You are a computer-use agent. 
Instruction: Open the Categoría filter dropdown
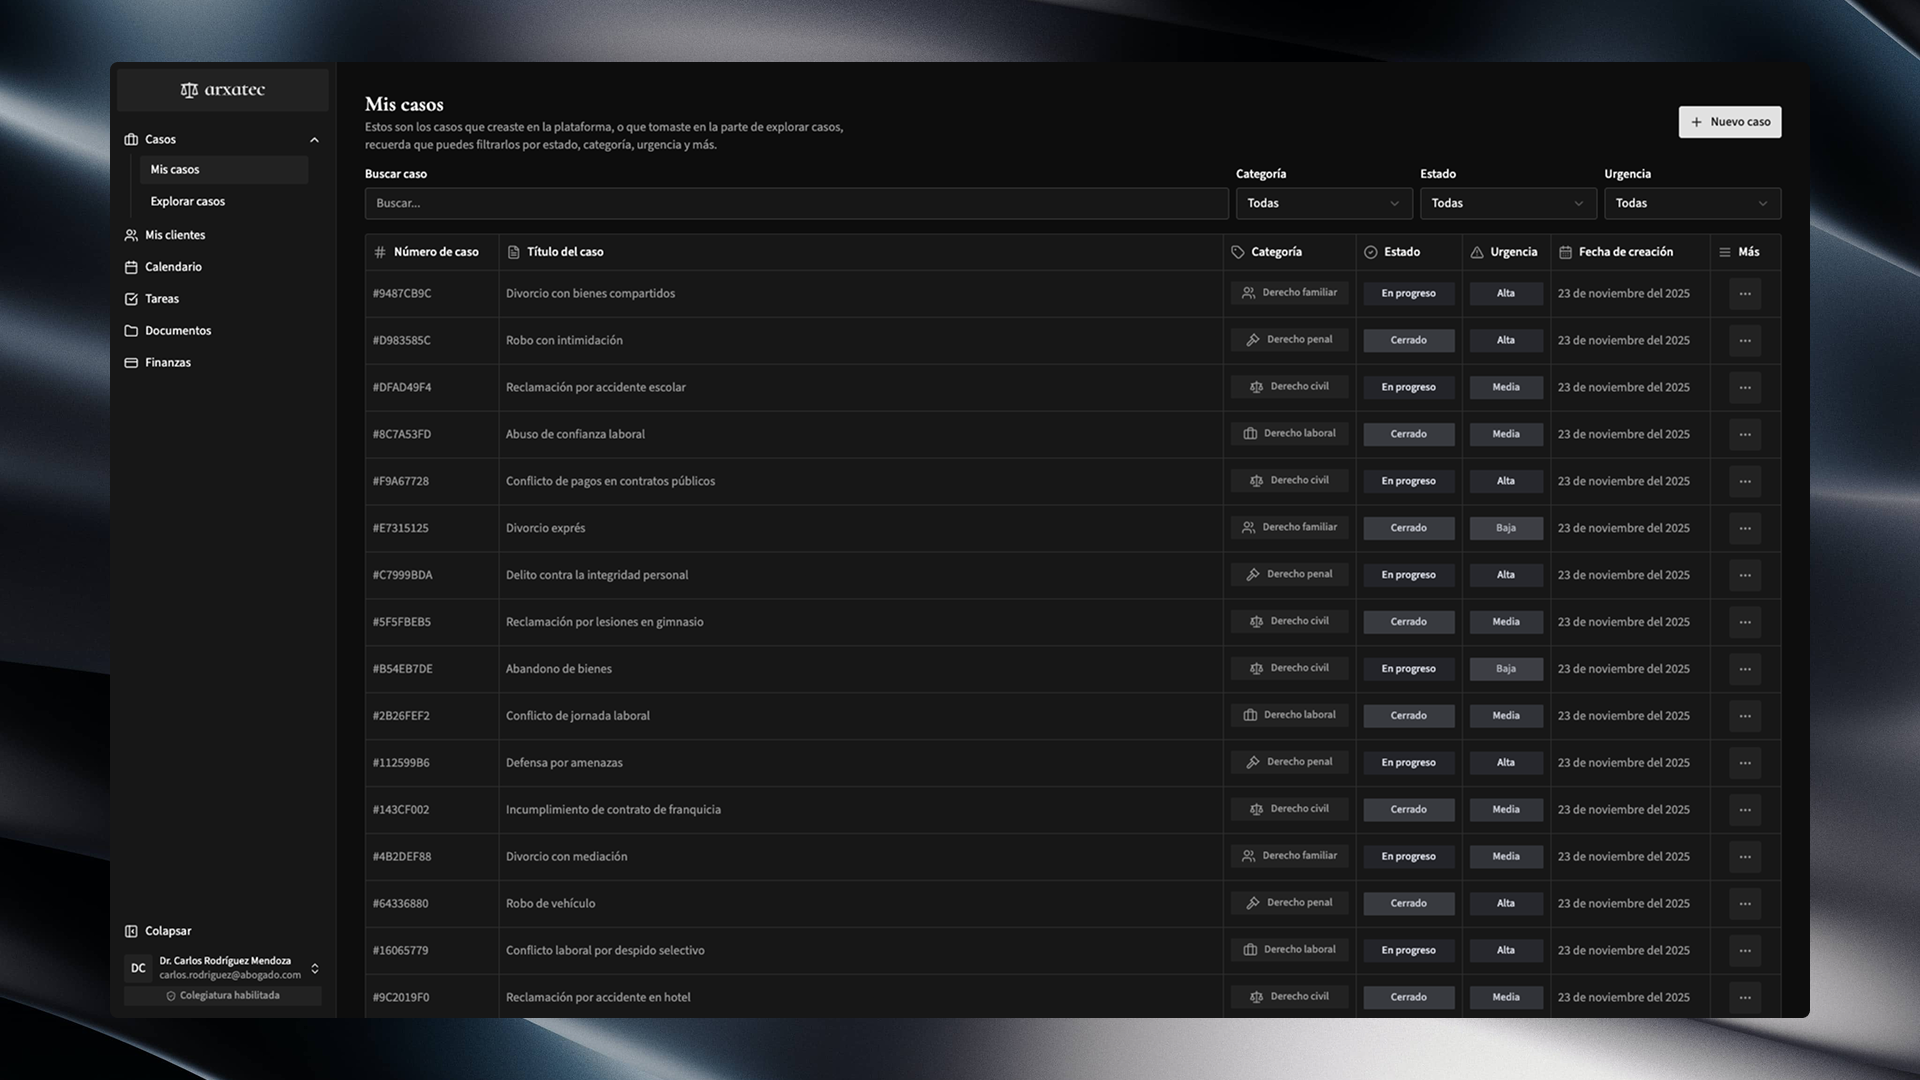(1322, 203)
